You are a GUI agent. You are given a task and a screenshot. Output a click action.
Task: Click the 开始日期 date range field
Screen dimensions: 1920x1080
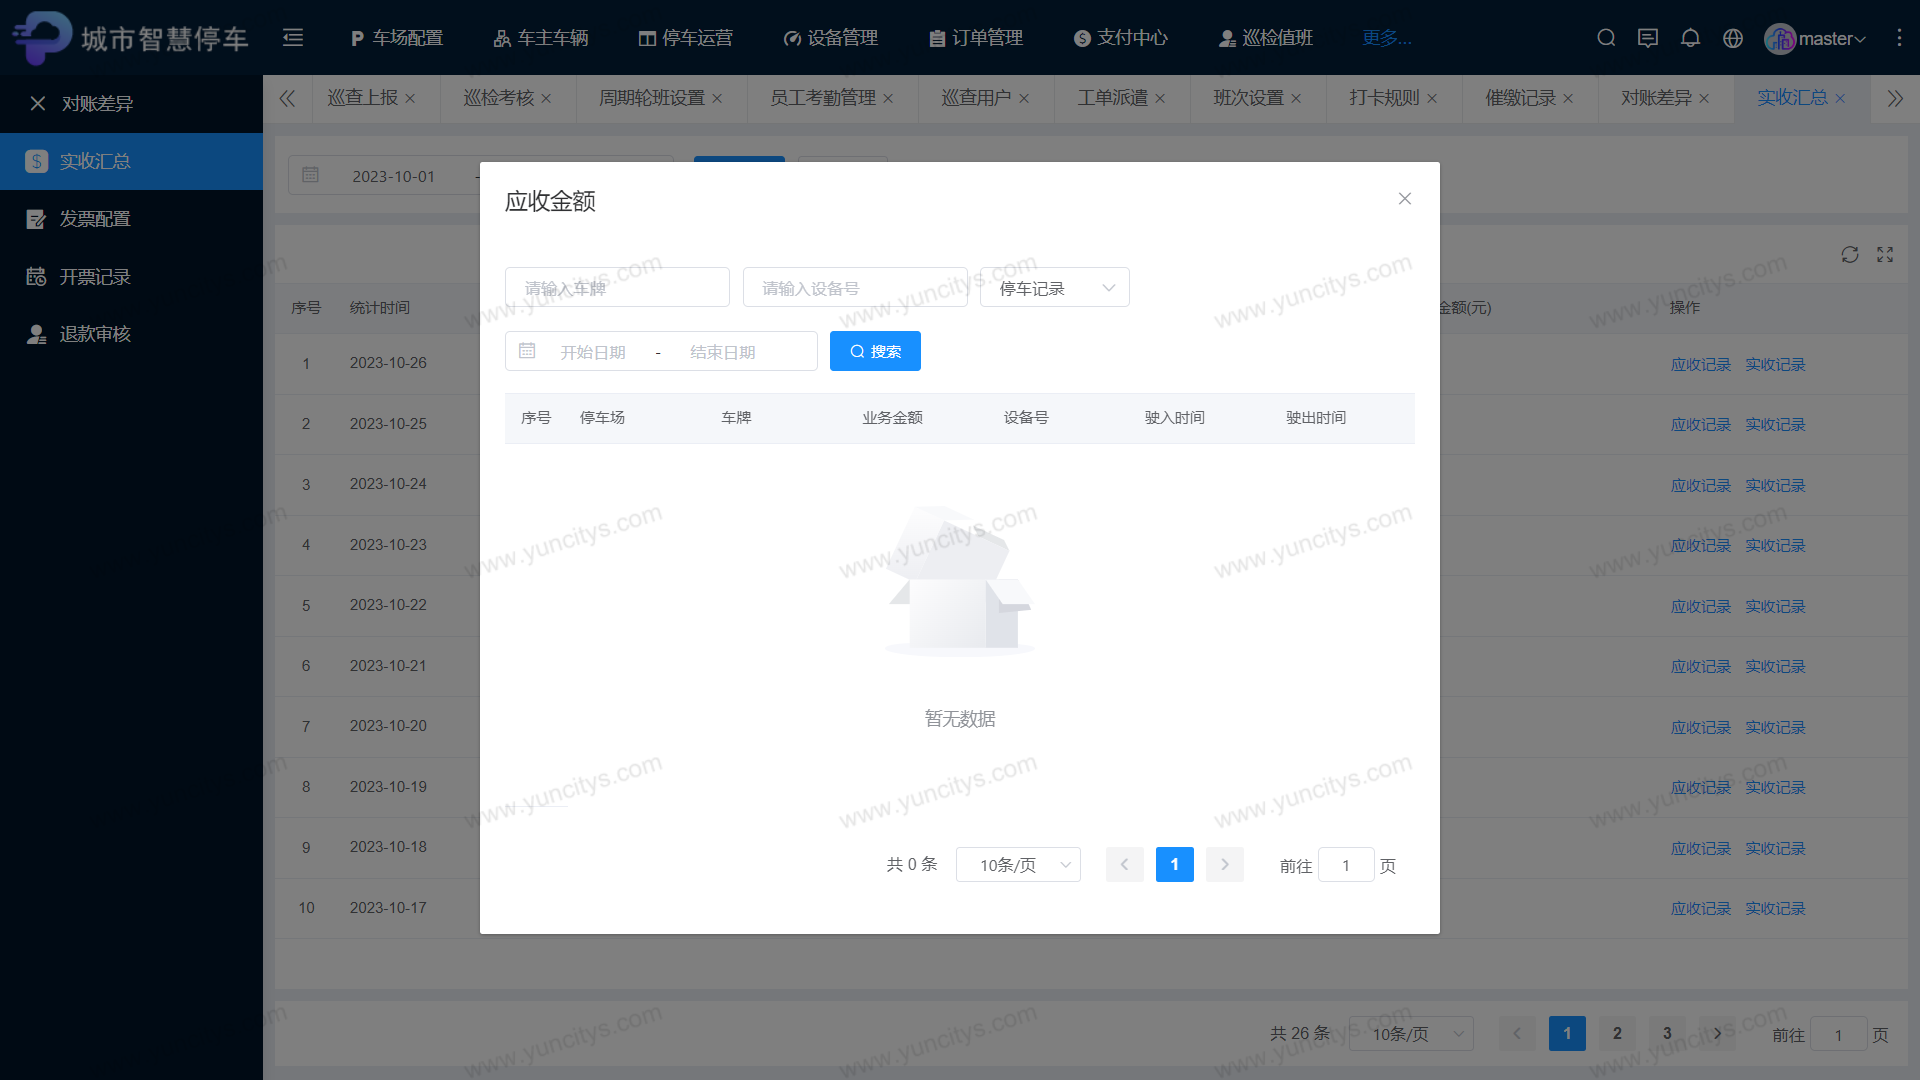[593, 352]
